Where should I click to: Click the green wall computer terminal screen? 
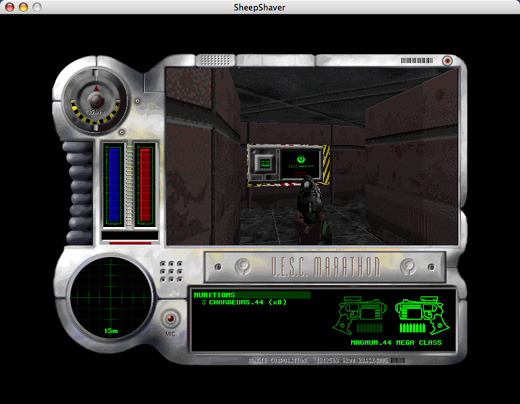click(x=301, y=164)
